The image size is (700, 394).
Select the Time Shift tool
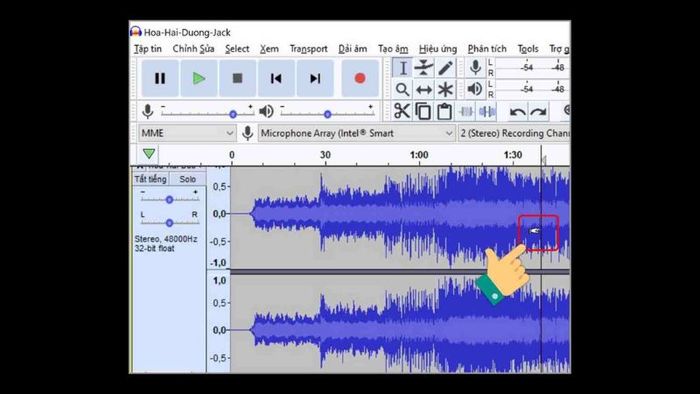tap(423, 89)
